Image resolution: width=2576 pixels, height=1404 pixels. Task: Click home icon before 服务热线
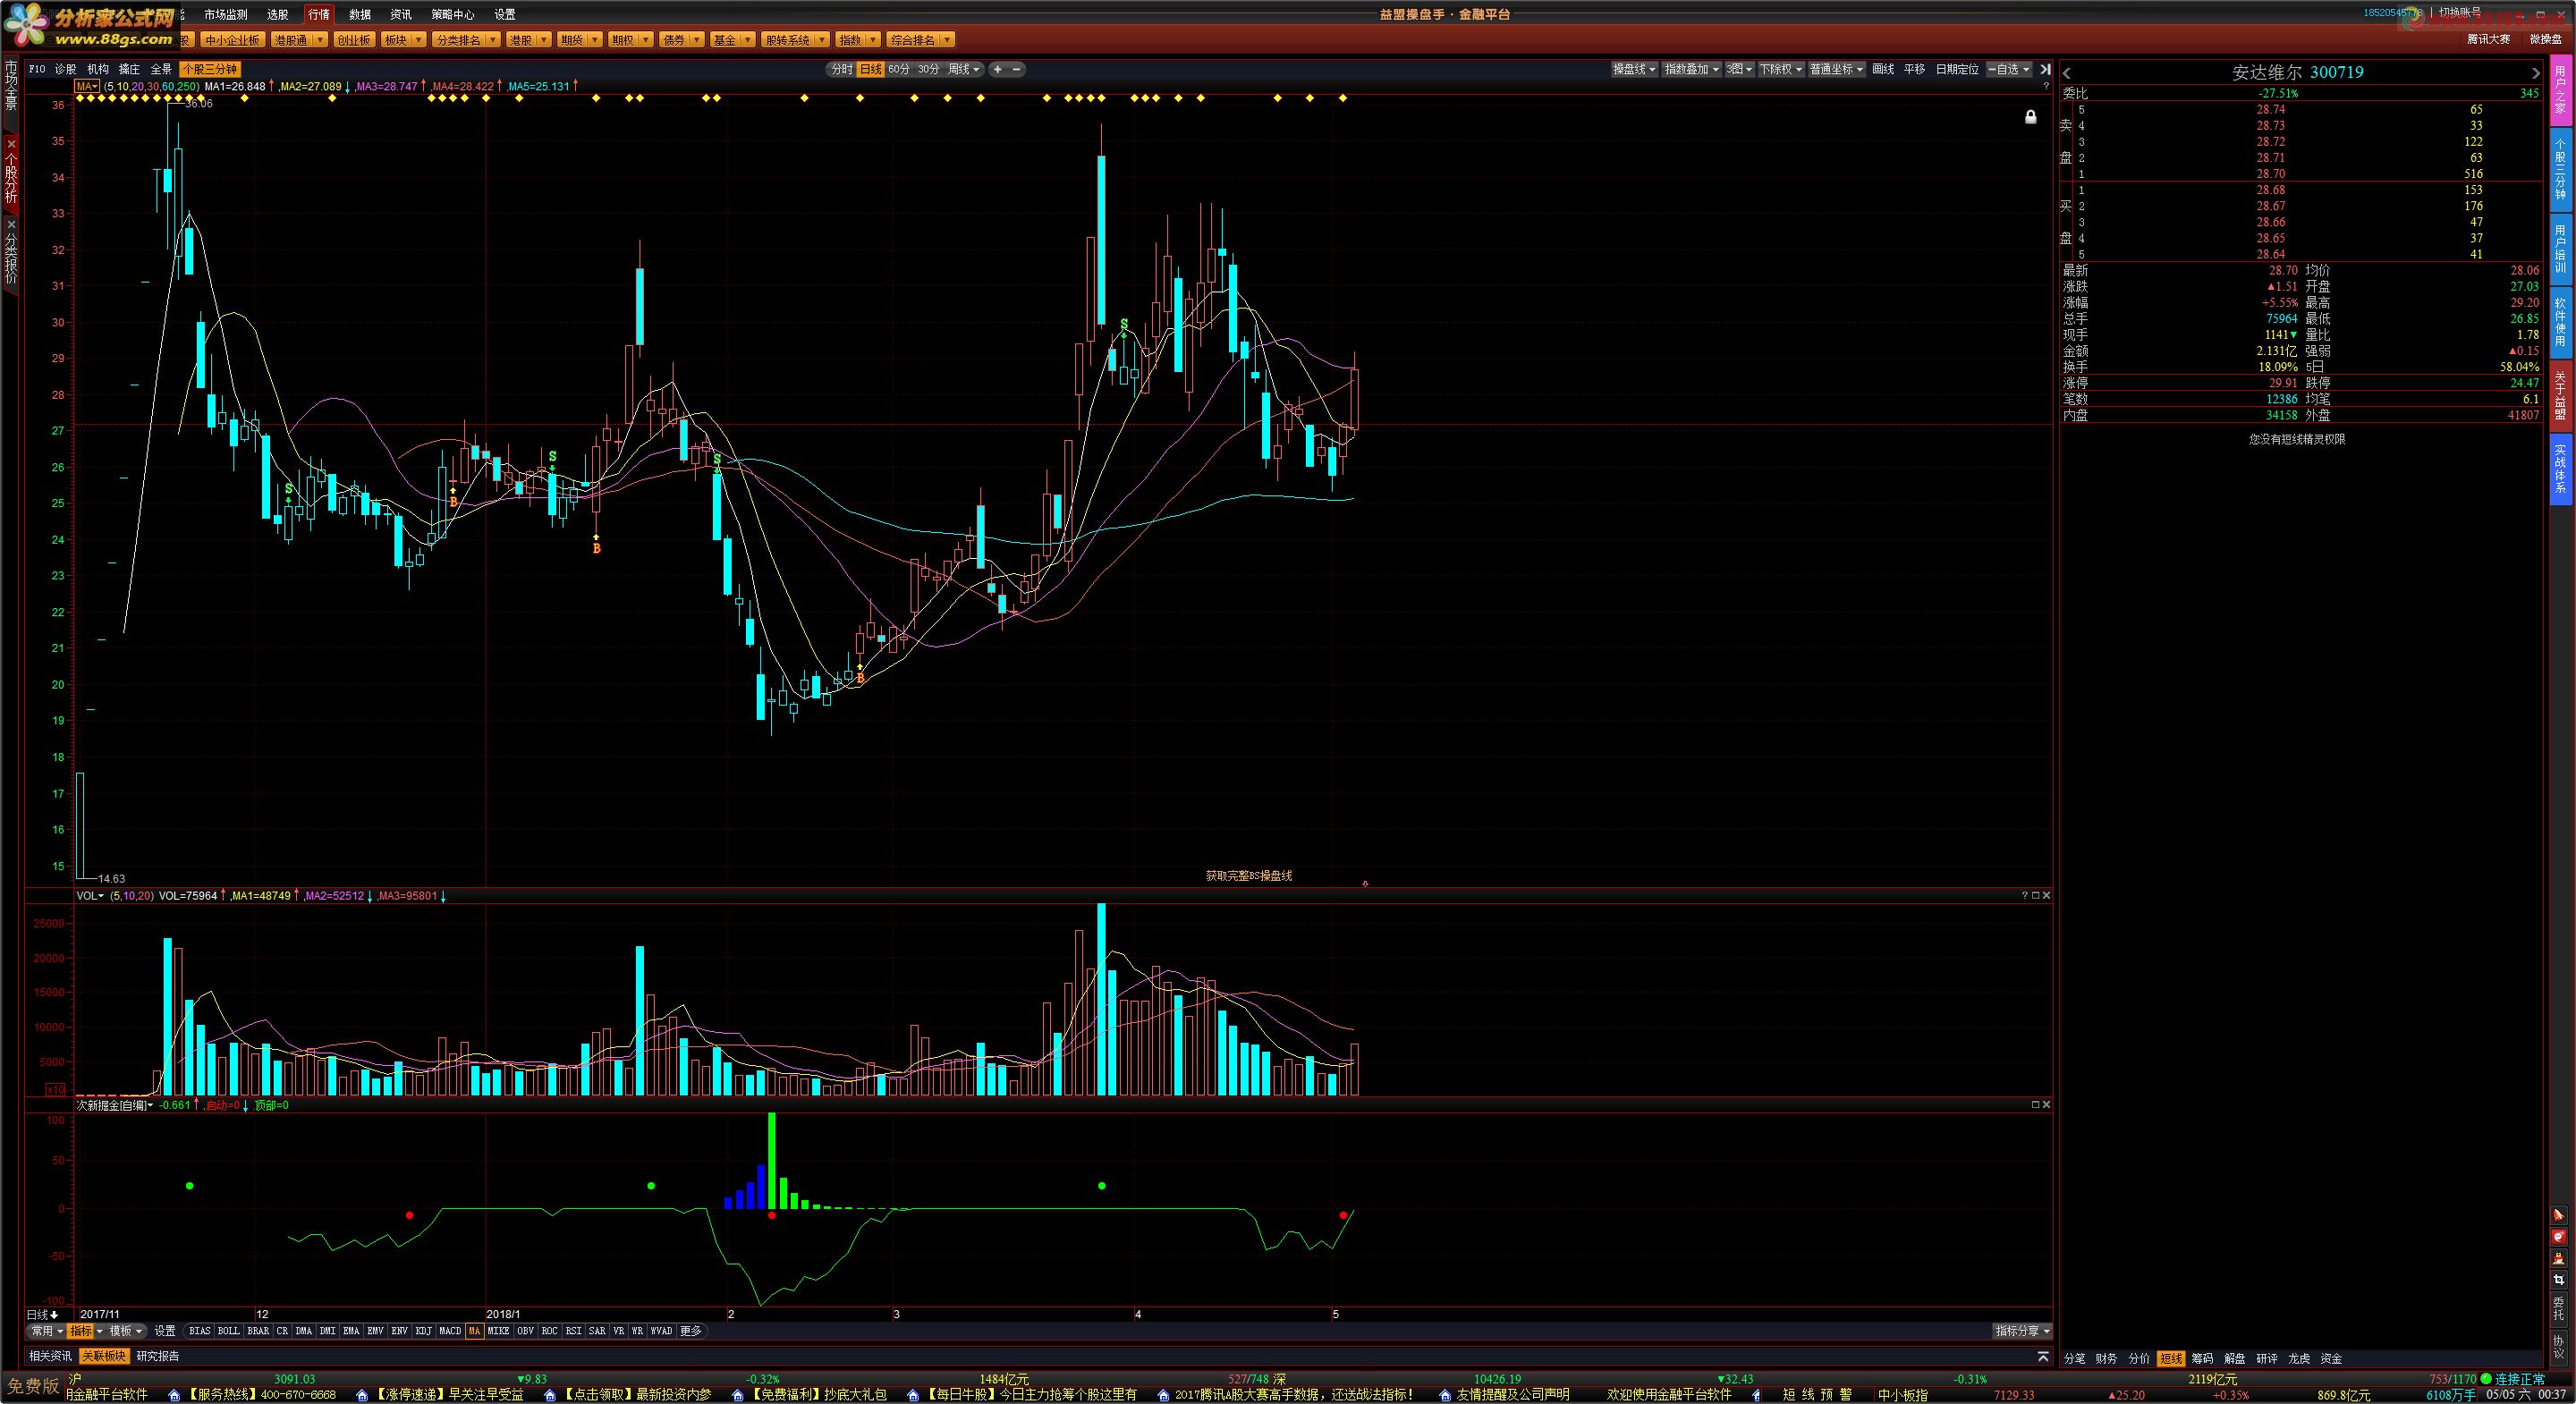[174, 1395]
